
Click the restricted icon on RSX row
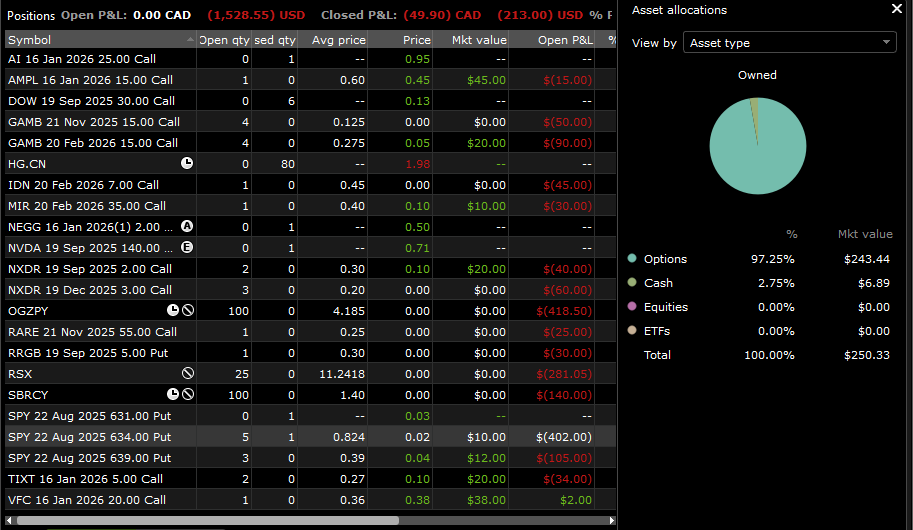click(187, 373)
